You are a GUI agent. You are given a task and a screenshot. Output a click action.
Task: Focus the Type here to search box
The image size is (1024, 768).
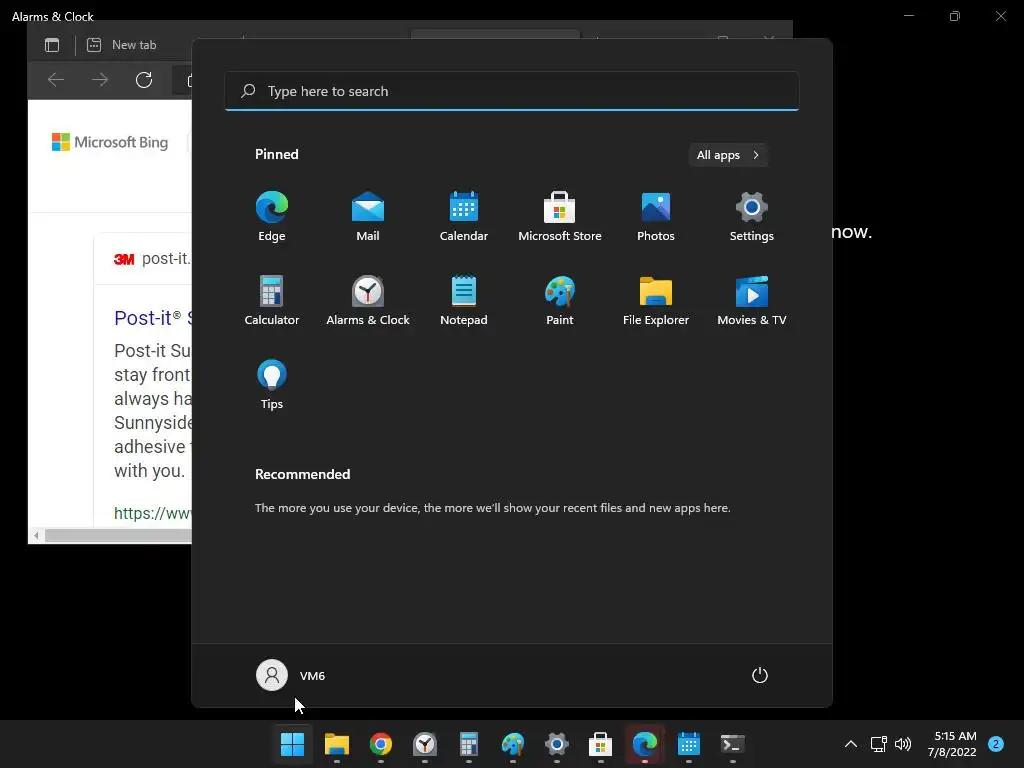(x=512, y=91)
